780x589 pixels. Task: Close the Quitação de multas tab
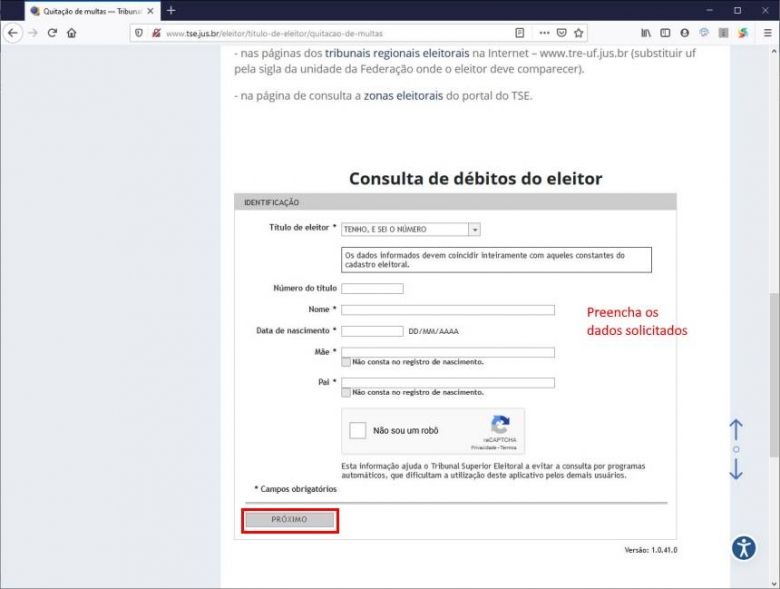point(150,11)
